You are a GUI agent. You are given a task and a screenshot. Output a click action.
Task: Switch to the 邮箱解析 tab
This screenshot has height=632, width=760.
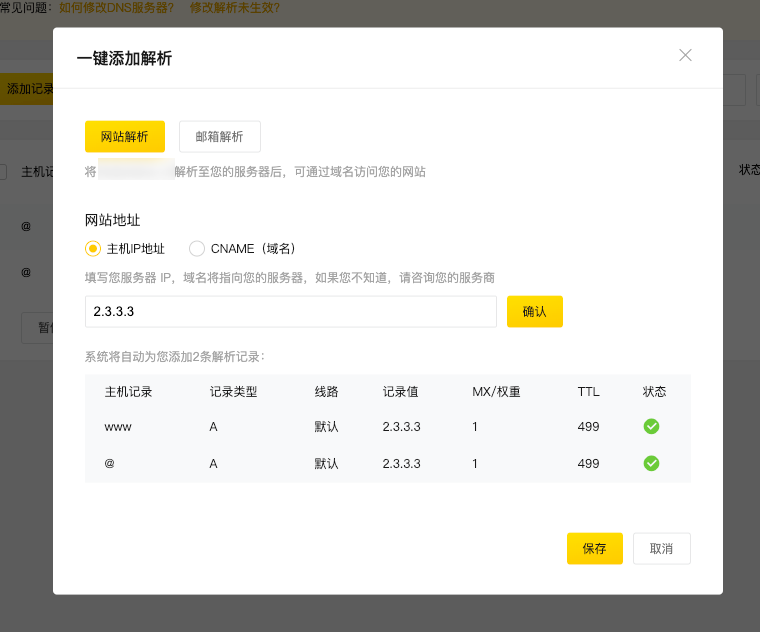pyautogui.click(x=219, y=136)
